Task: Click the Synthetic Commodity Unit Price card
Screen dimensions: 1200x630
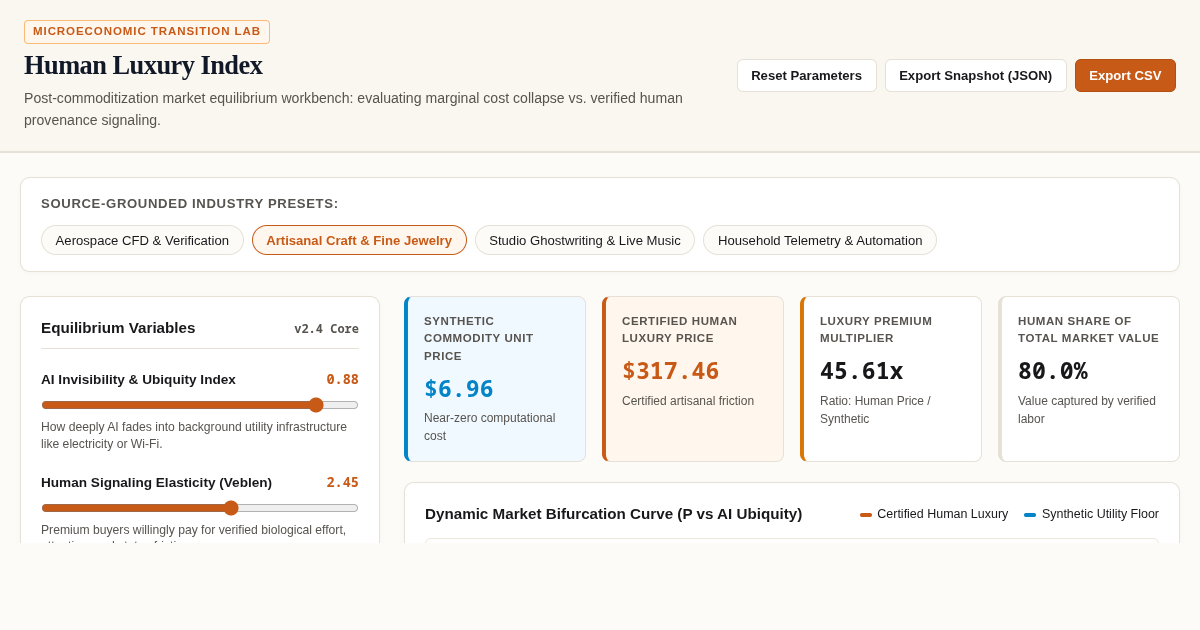Action: (495, 379)
